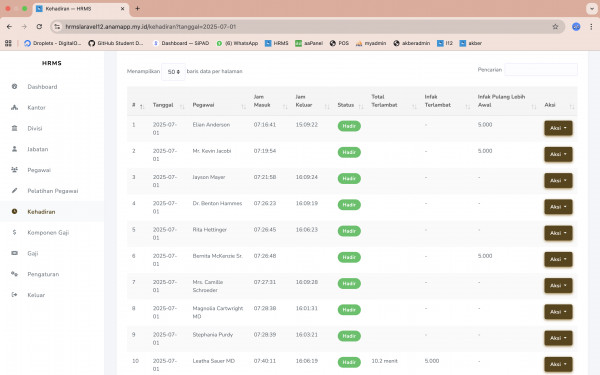Select the '10.2 menit' Total Terlambat cell

[385, 361]
